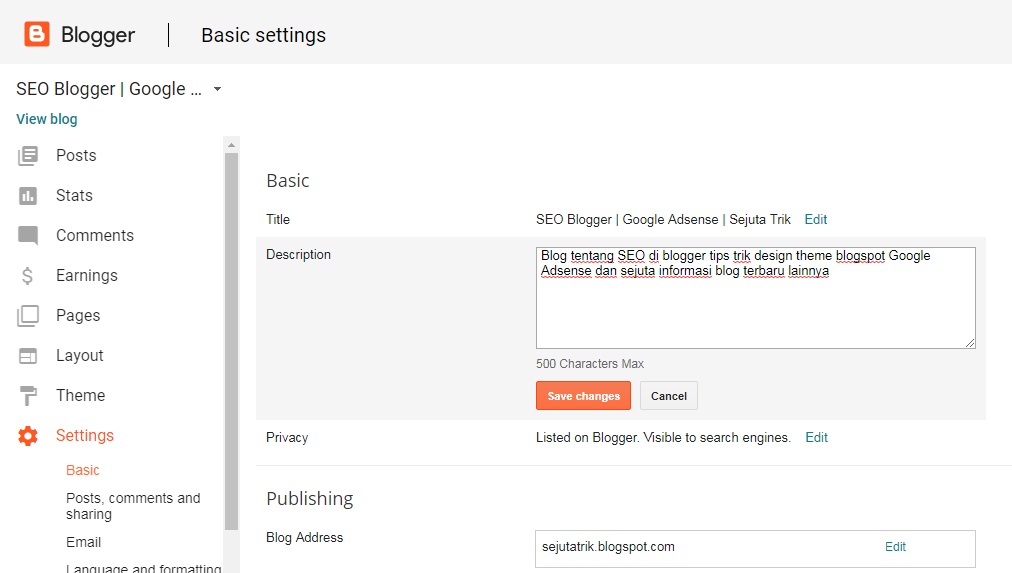Screen dimensions: 1012x573
Task: Click inside the Description text area
Action: (755, 298)
